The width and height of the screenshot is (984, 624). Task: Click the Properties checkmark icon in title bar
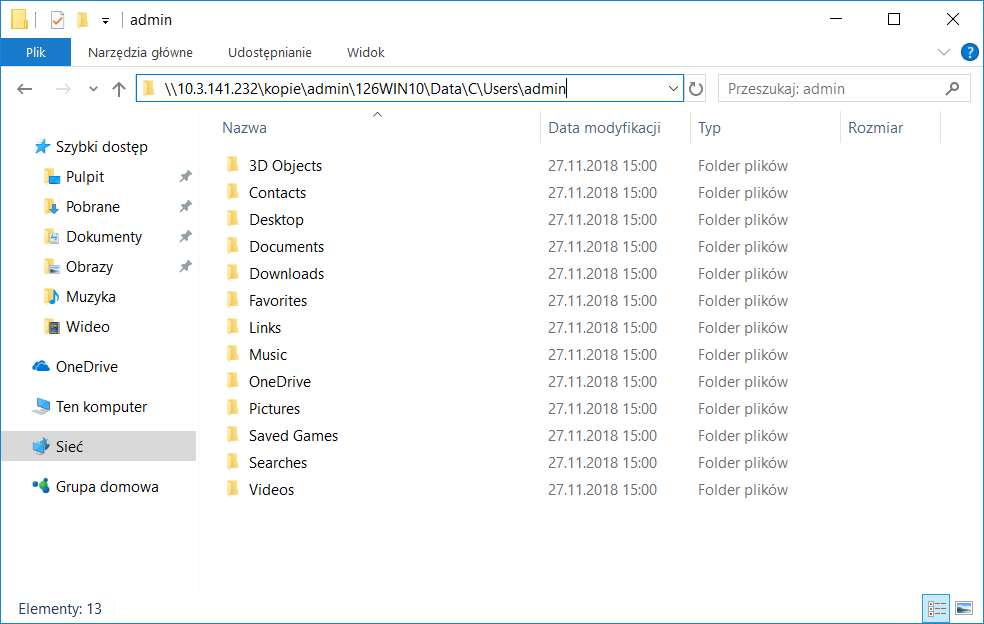pos(57,20)
